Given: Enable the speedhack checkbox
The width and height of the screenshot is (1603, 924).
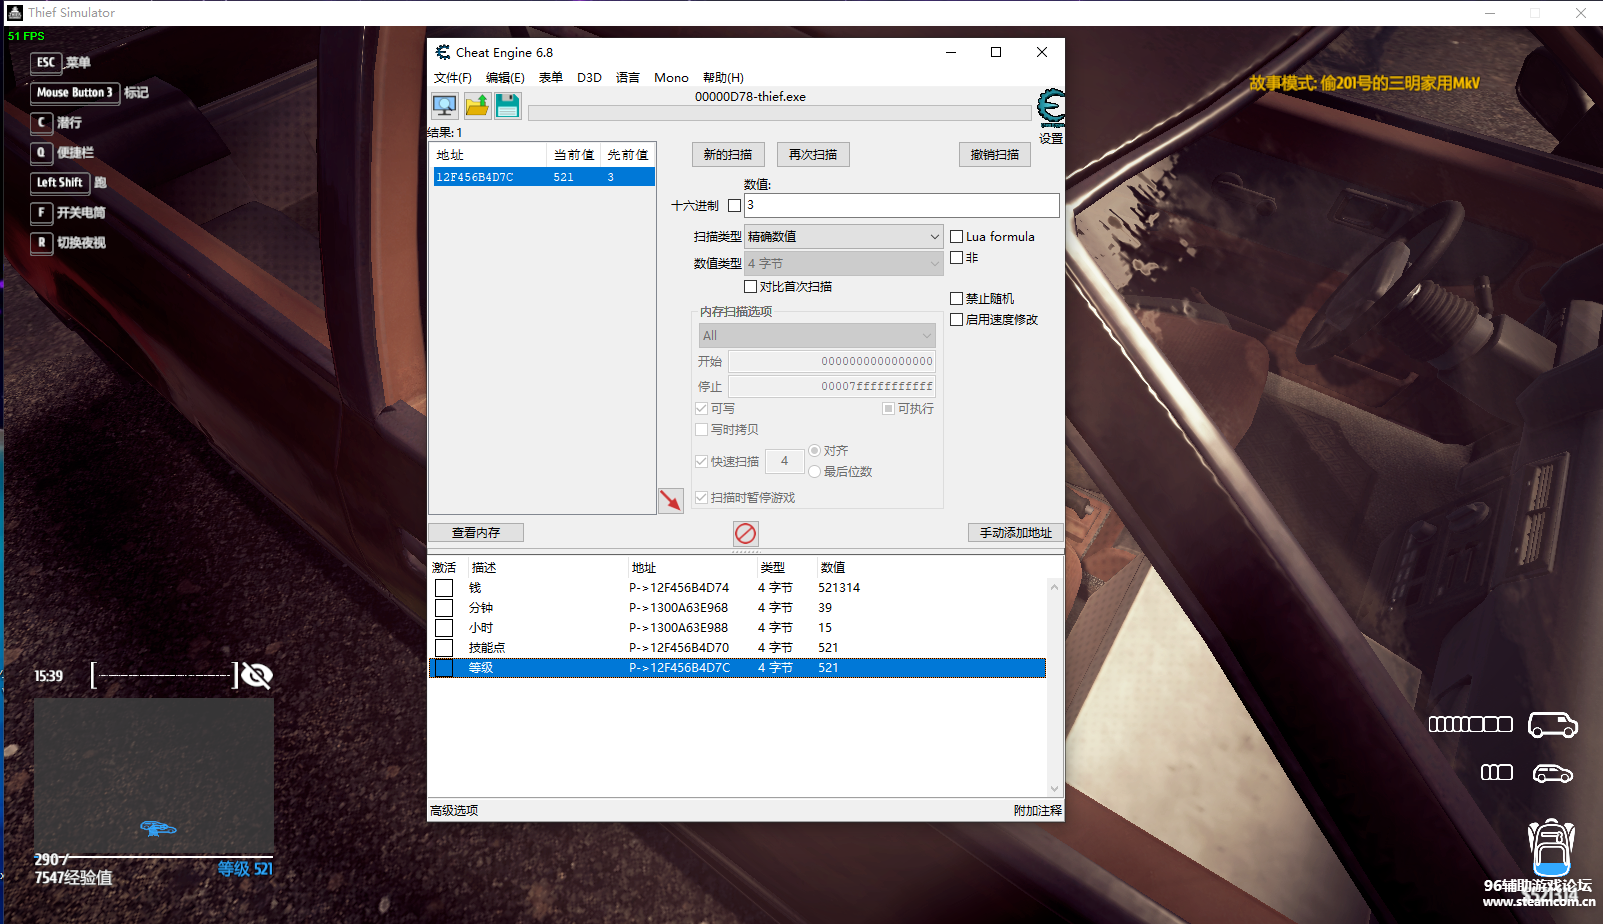Looking at the screenshot, I should [x=957, y=320].
